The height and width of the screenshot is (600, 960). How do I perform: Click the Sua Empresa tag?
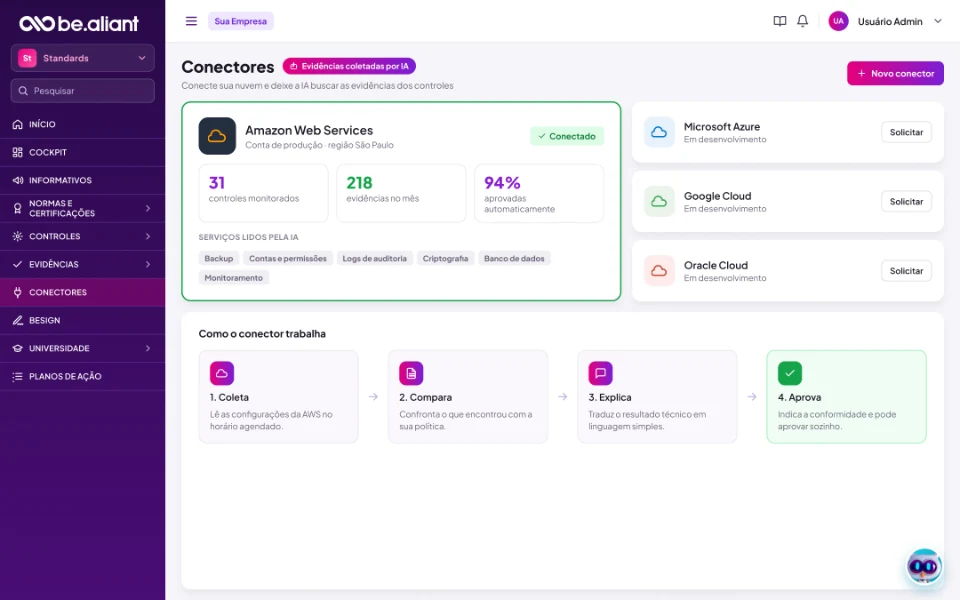[241, 21]
